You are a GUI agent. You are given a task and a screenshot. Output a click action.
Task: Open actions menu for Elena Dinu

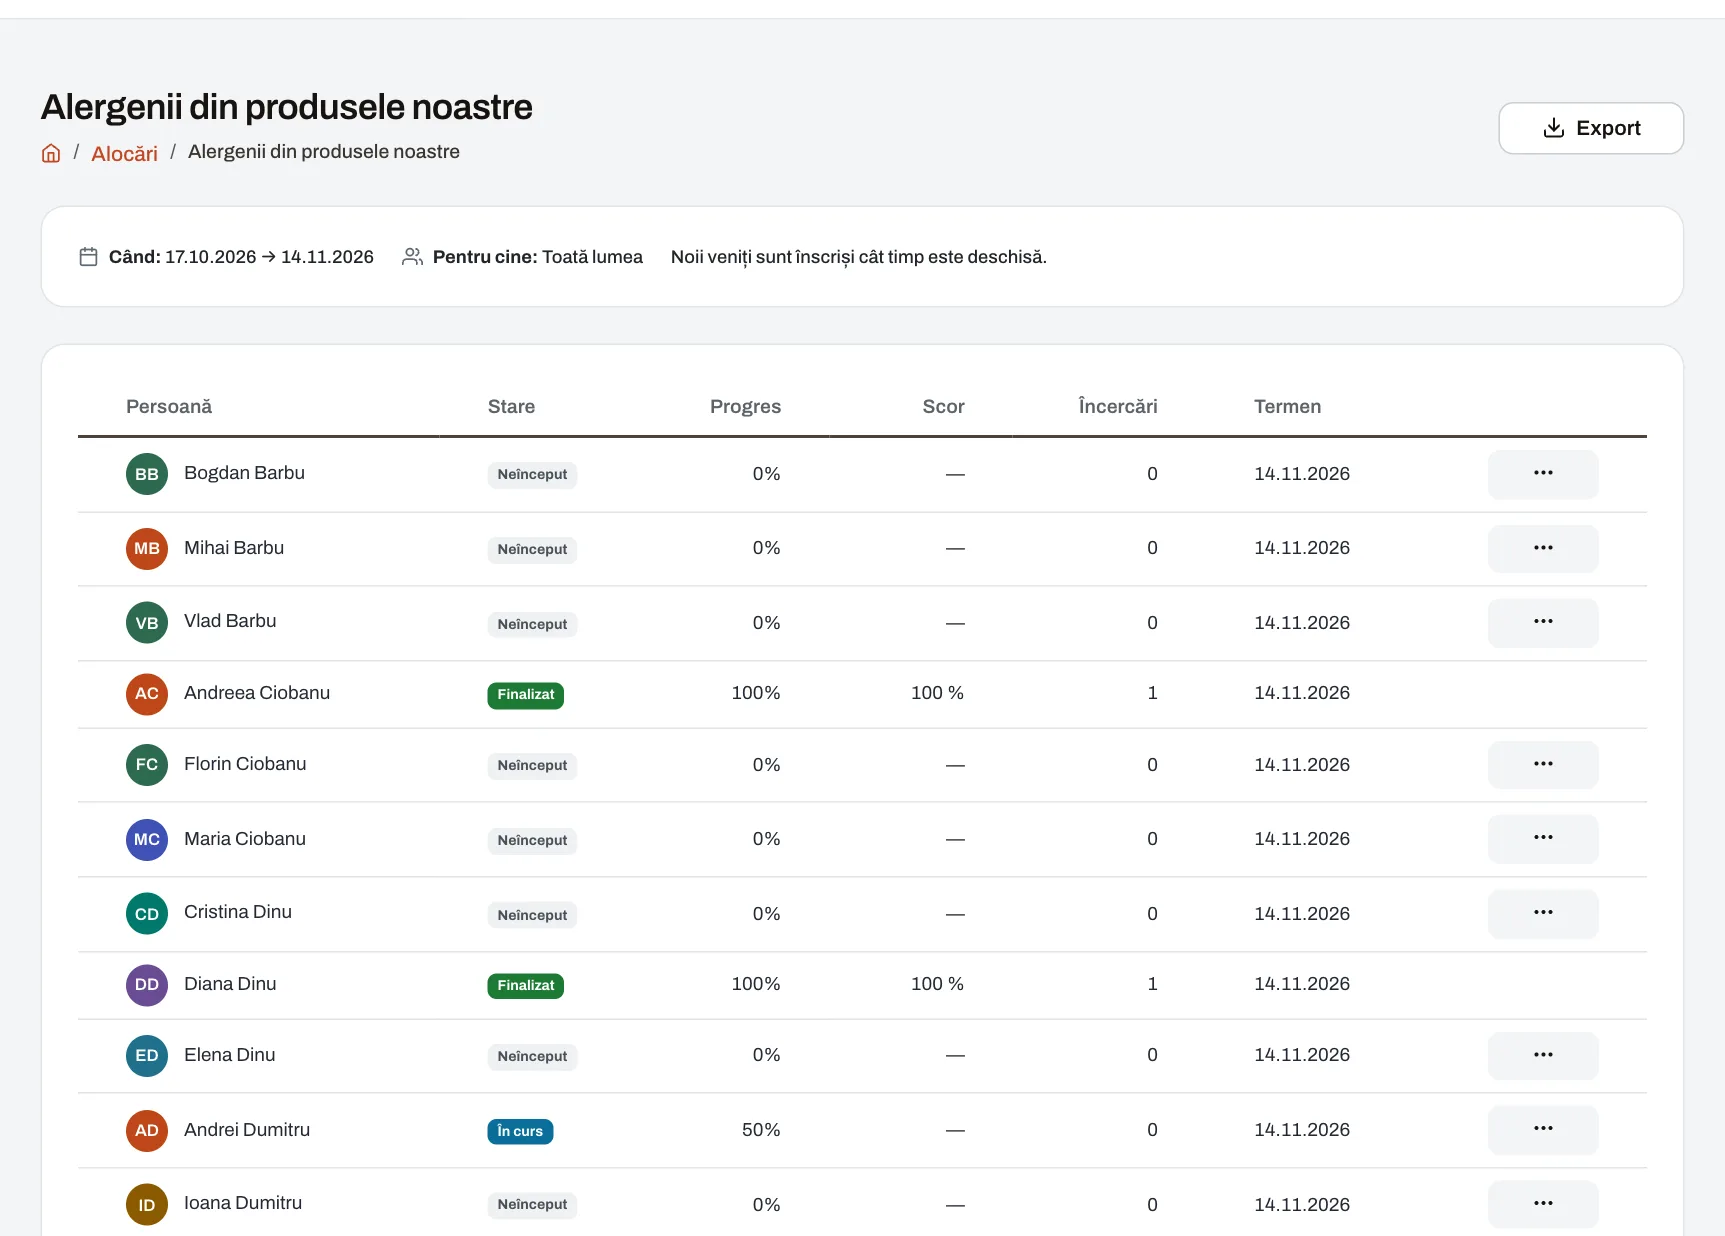click(x=1542, y=1056)
